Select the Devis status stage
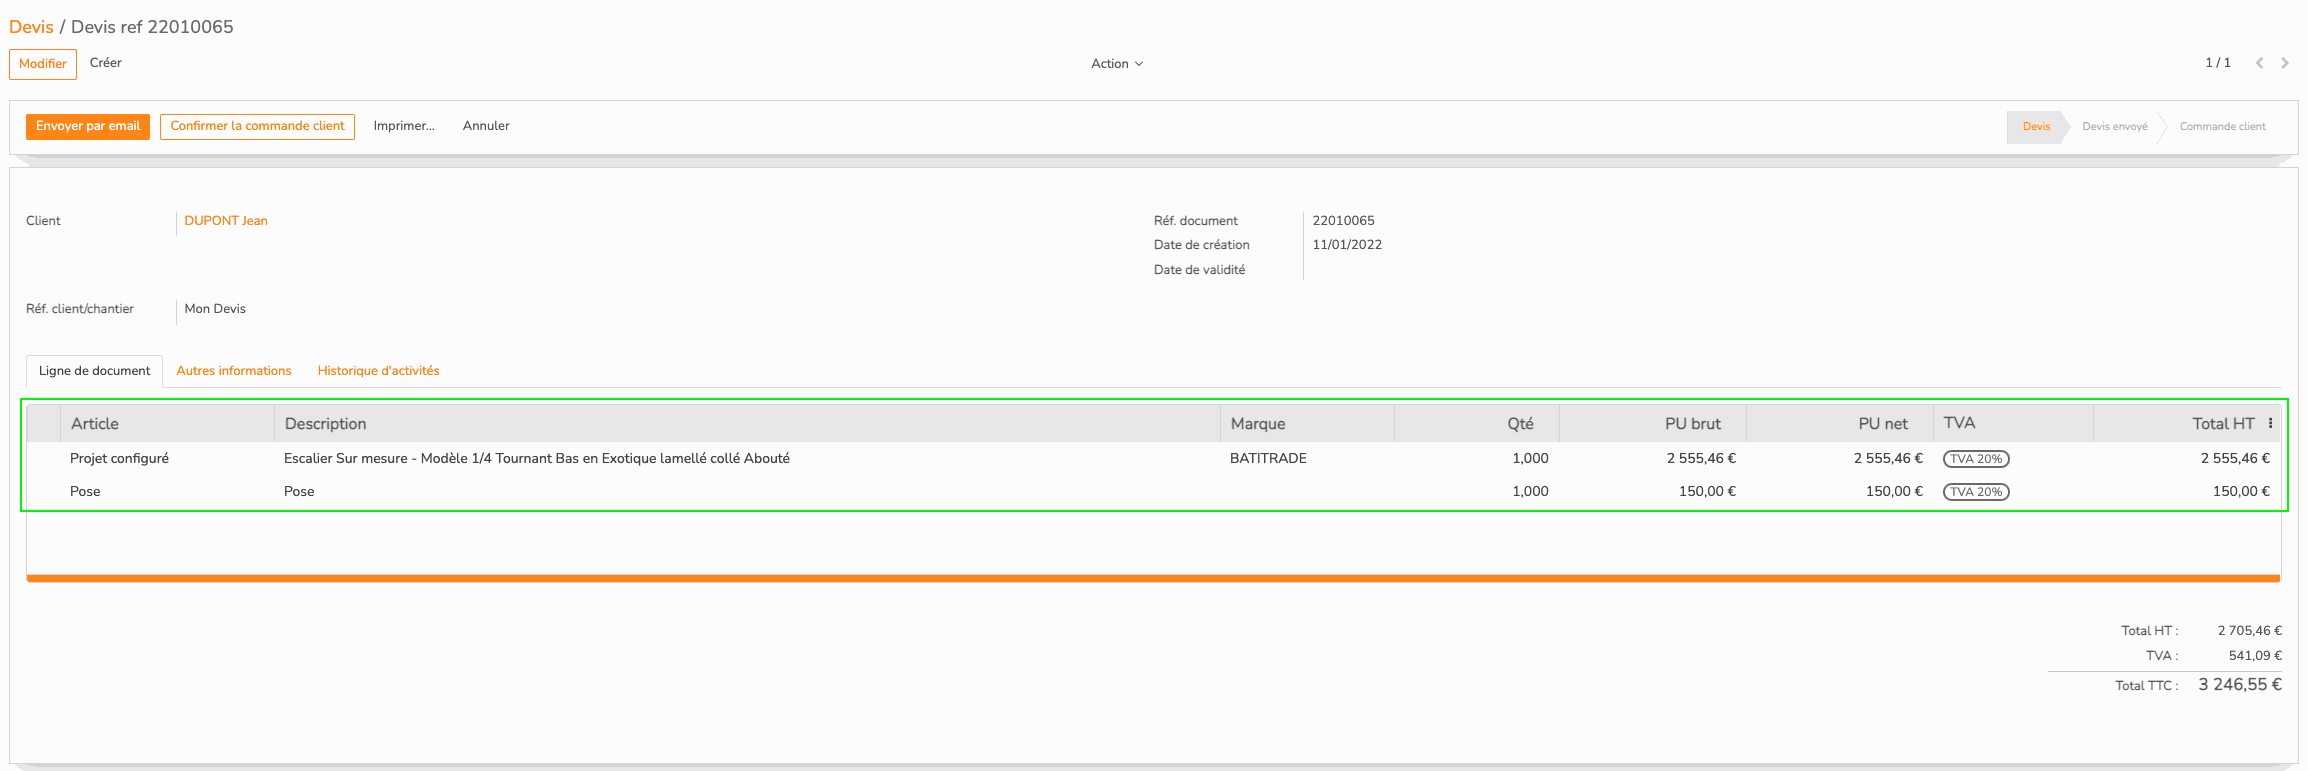 pos(2036,127)
